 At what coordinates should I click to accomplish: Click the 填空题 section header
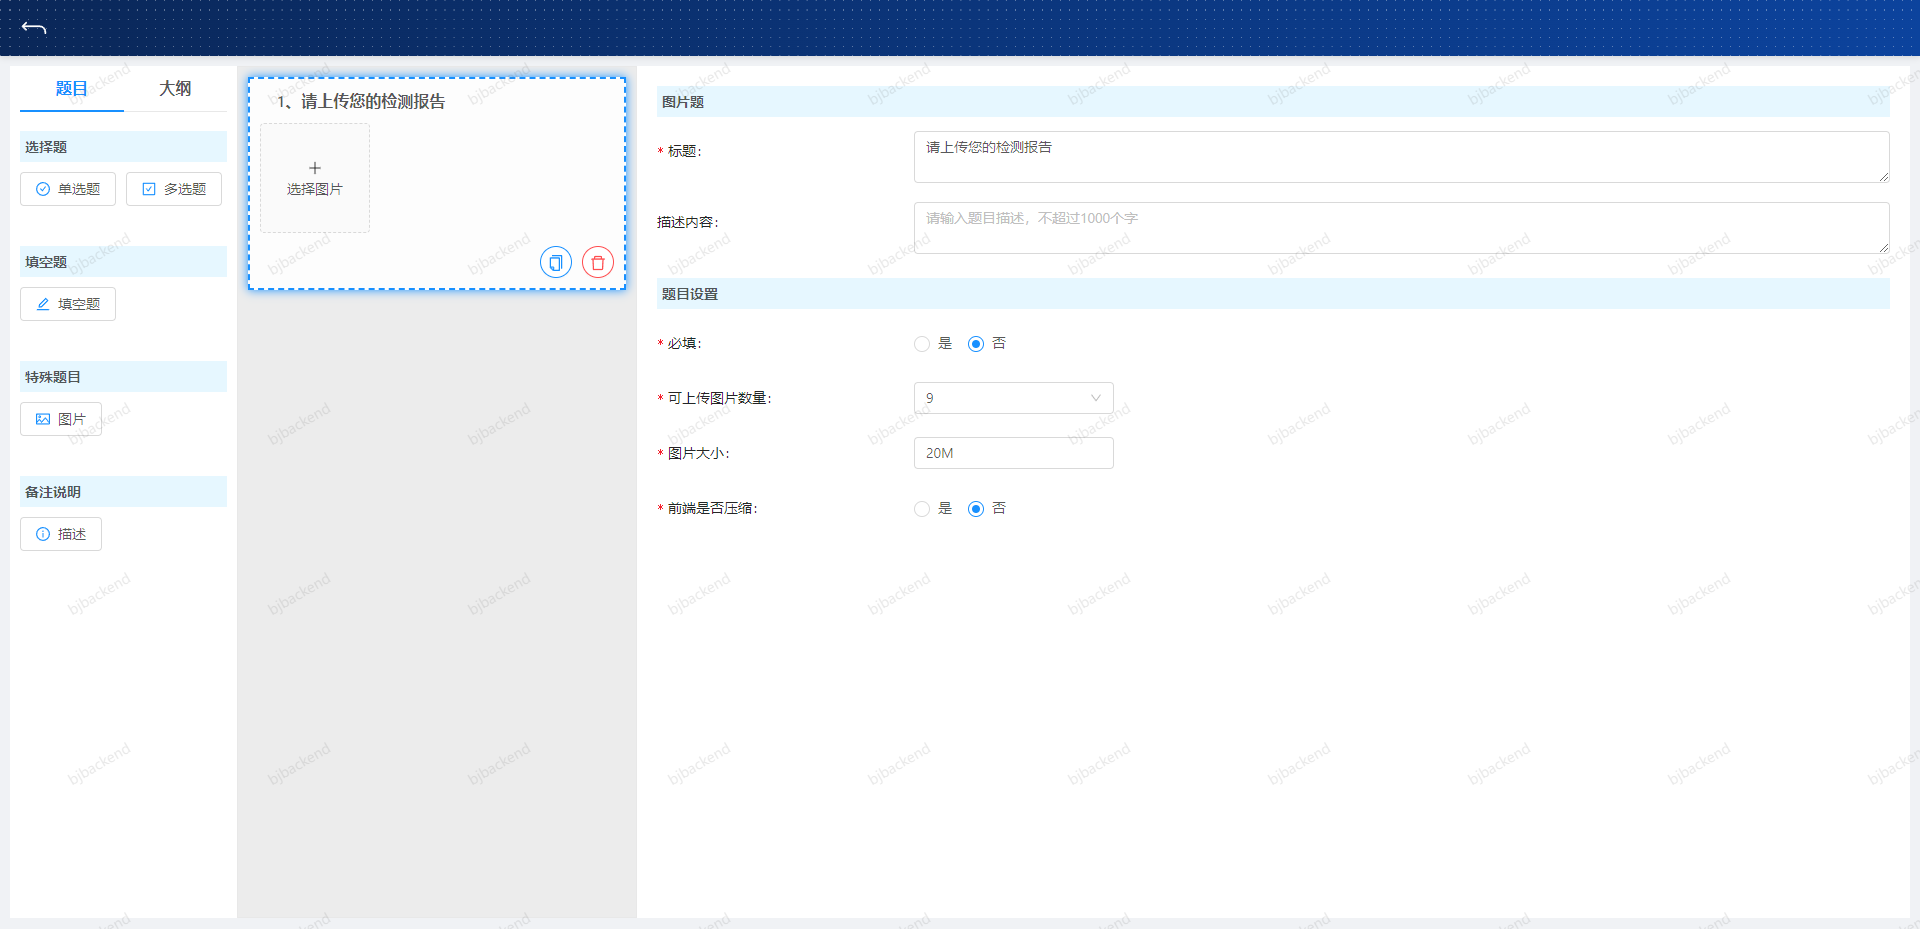123,262
